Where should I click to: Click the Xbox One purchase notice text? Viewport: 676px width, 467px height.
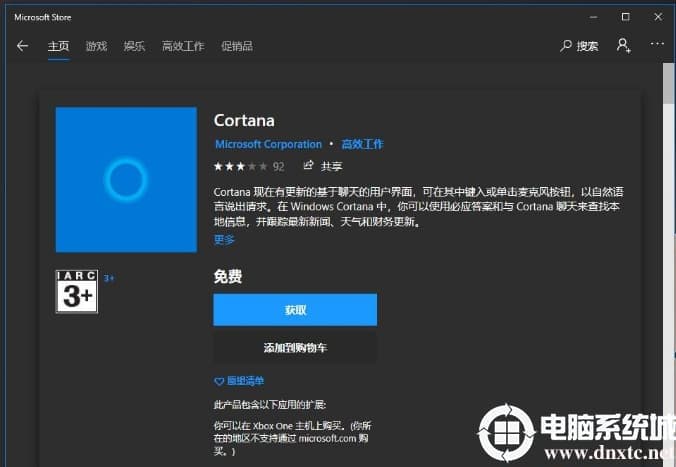292,439
